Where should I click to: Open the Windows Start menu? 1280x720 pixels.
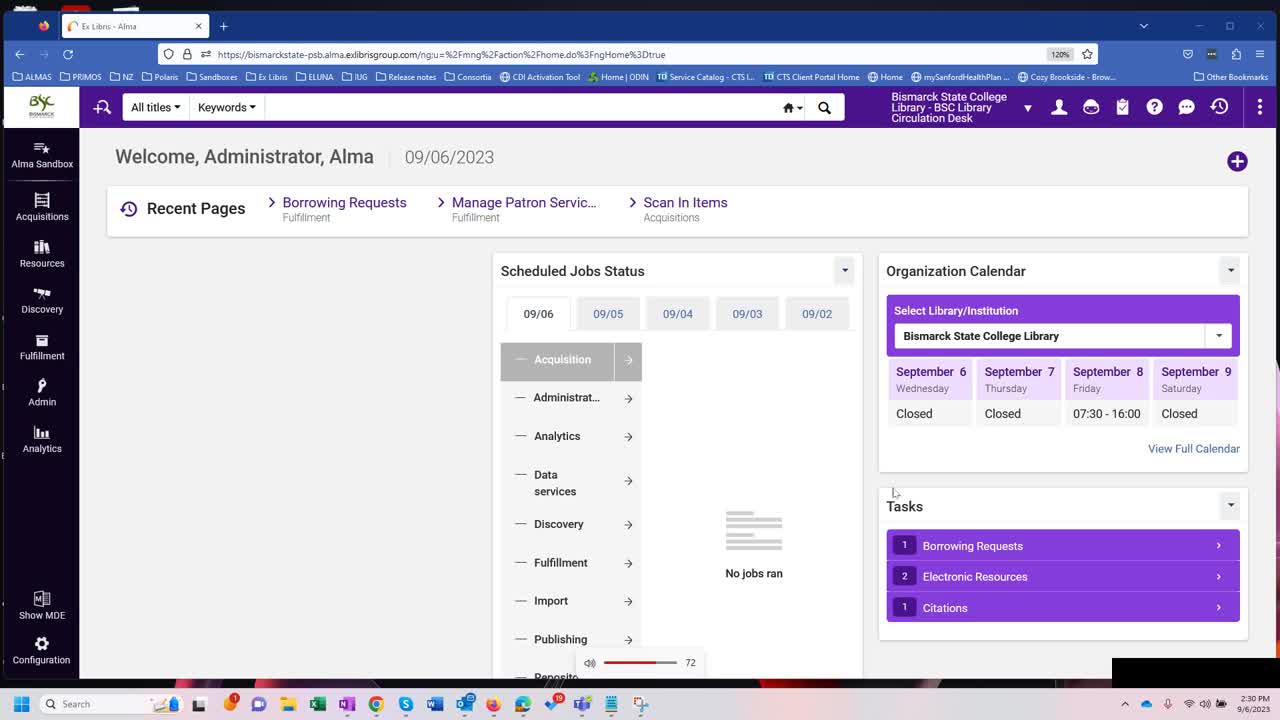[x=21, y=704]
